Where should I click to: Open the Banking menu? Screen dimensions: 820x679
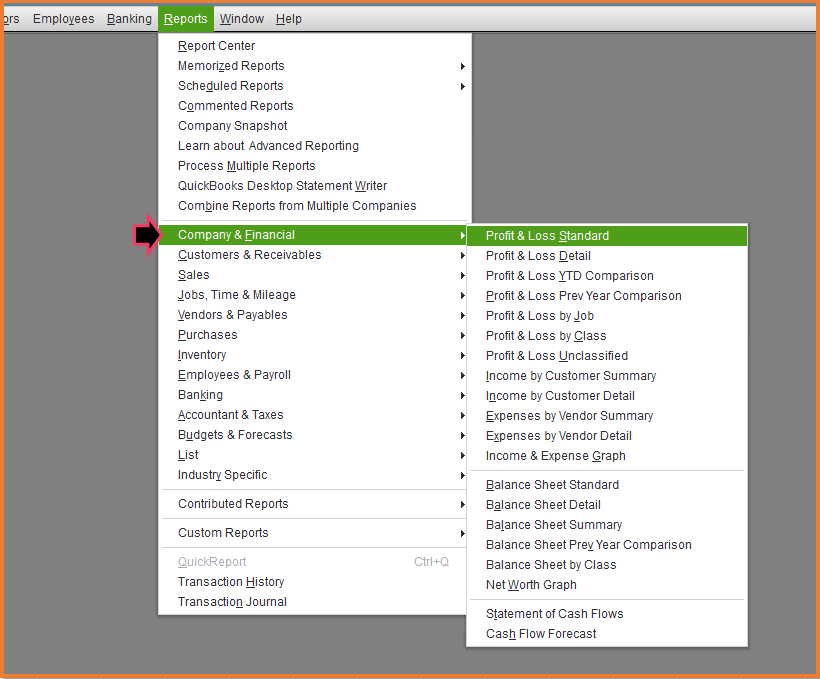129,19
